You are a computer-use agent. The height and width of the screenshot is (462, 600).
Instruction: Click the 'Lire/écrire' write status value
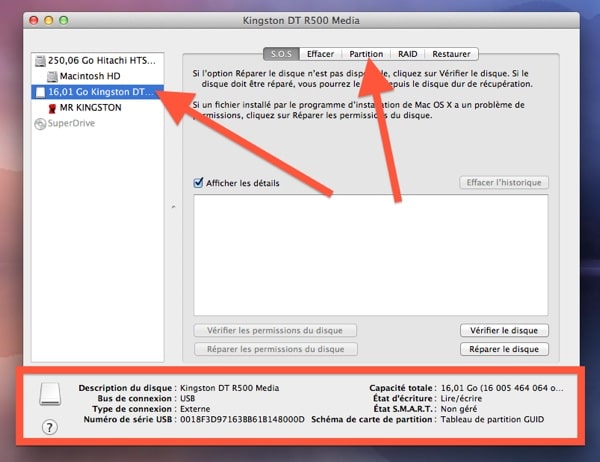pos(461,398)
